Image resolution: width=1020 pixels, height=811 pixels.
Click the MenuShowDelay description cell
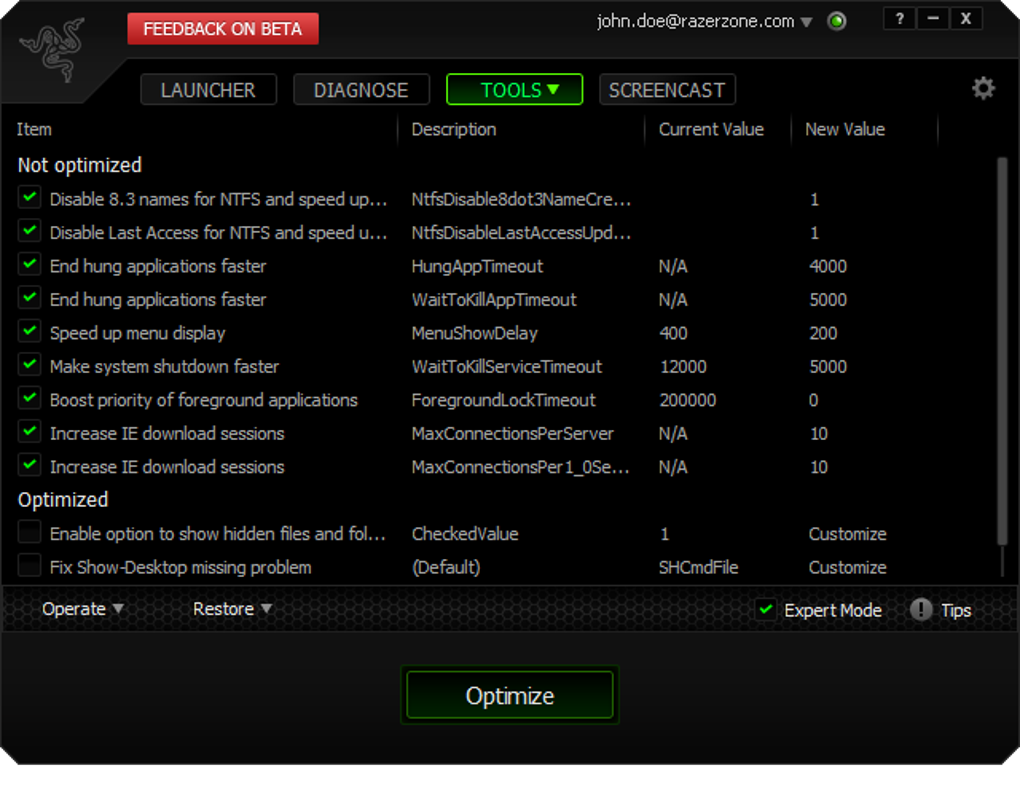[x=474, y=333]
